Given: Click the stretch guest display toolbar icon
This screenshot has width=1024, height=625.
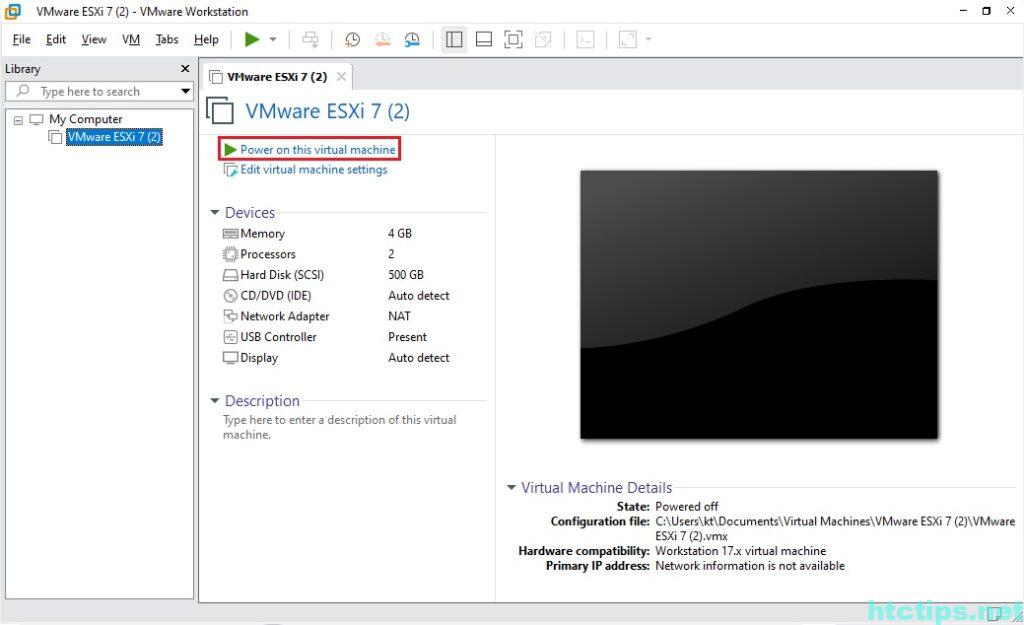Looking at the screenshot, I should (x=628, y=40).
